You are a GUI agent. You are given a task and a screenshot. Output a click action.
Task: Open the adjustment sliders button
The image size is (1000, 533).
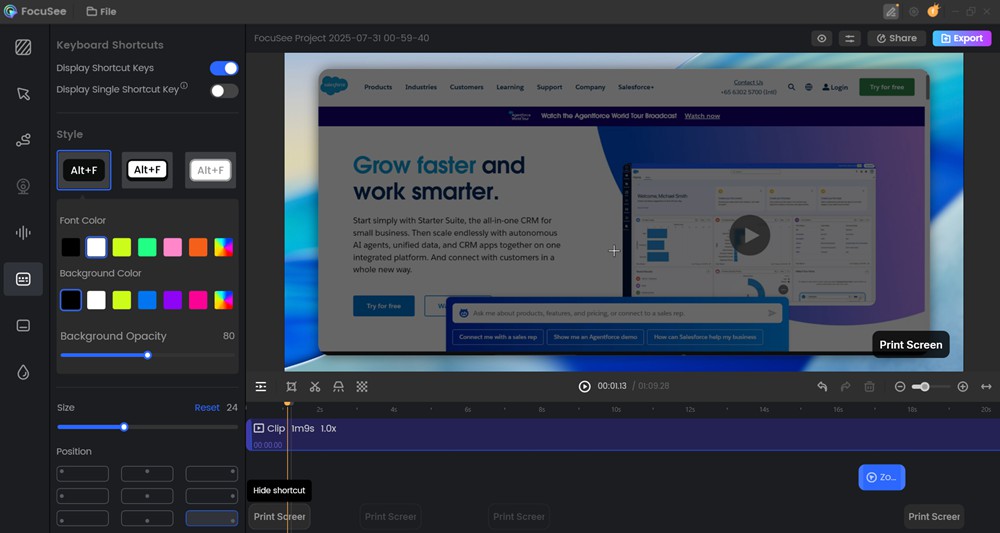849,38
